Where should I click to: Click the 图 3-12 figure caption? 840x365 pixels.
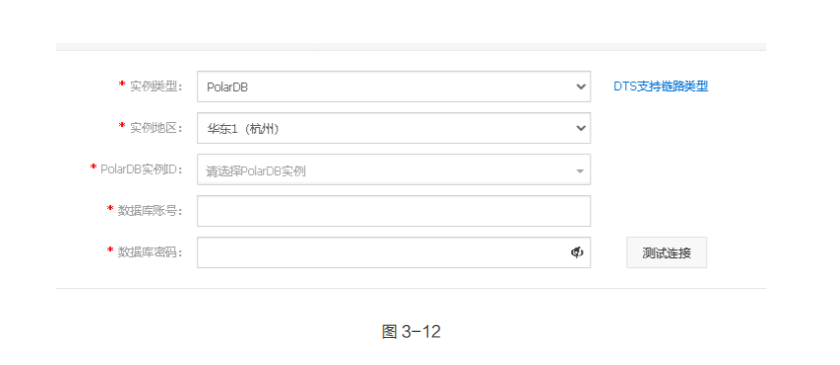pyautogui.click(x=411, y=332)
